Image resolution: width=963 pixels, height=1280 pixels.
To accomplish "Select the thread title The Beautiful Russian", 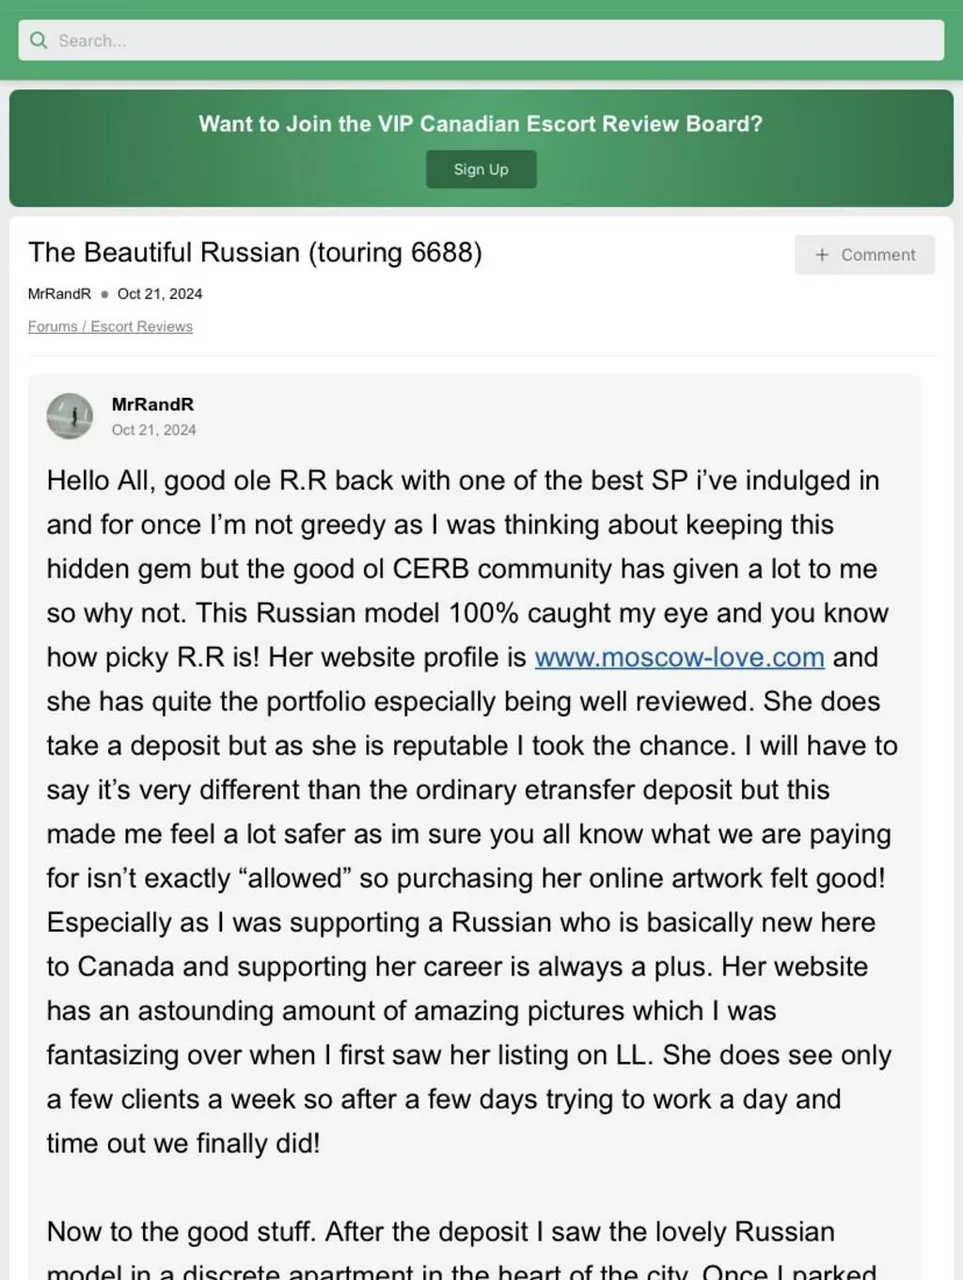I will click(x=254, y=252).
